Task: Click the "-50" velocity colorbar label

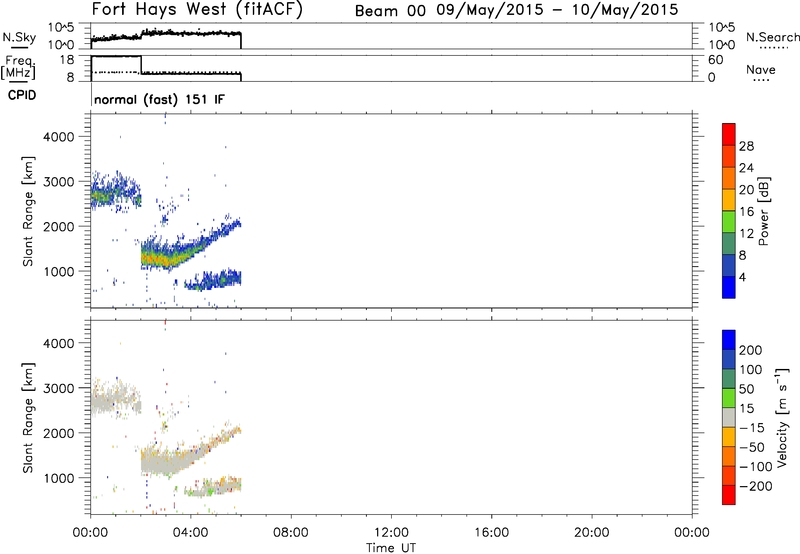Action: coord(752,447)
